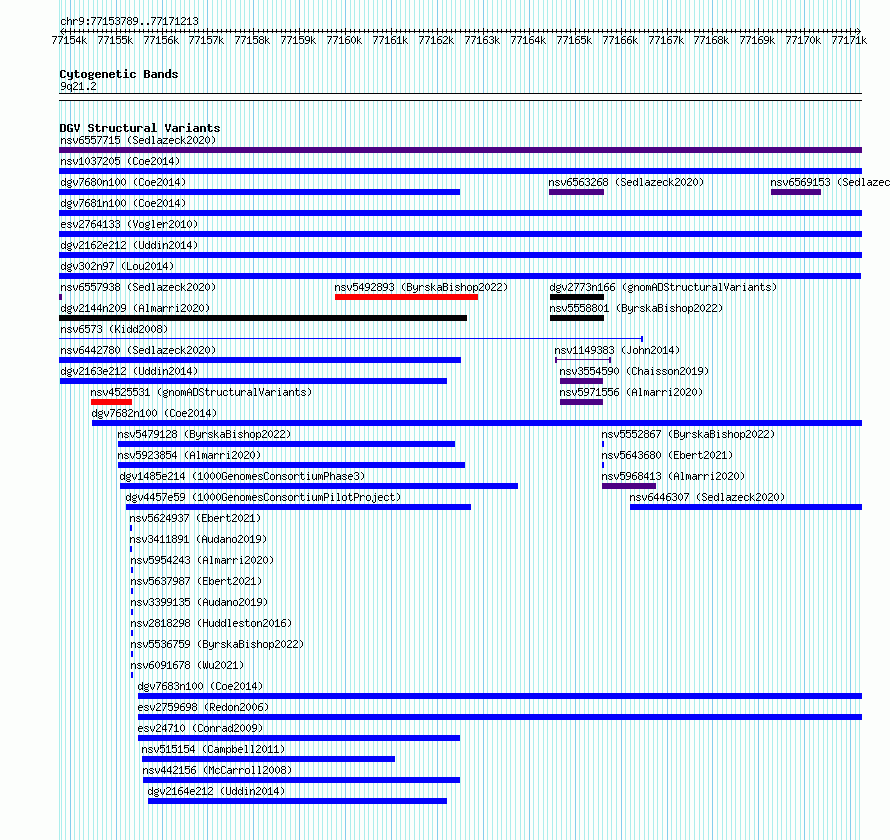Click chr9:77153789..77171213 region text

(x=129, y=22)
